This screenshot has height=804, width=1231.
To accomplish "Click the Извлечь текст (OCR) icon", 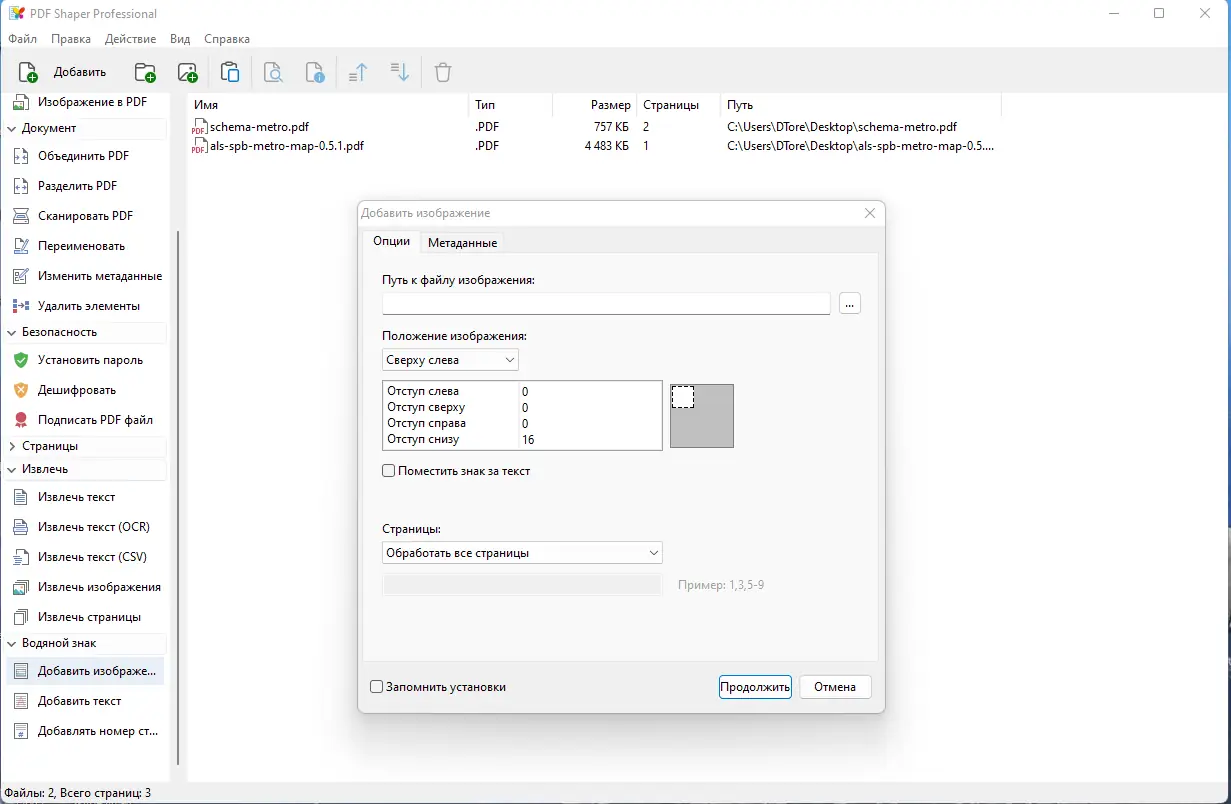I will [x=20, y=527].
